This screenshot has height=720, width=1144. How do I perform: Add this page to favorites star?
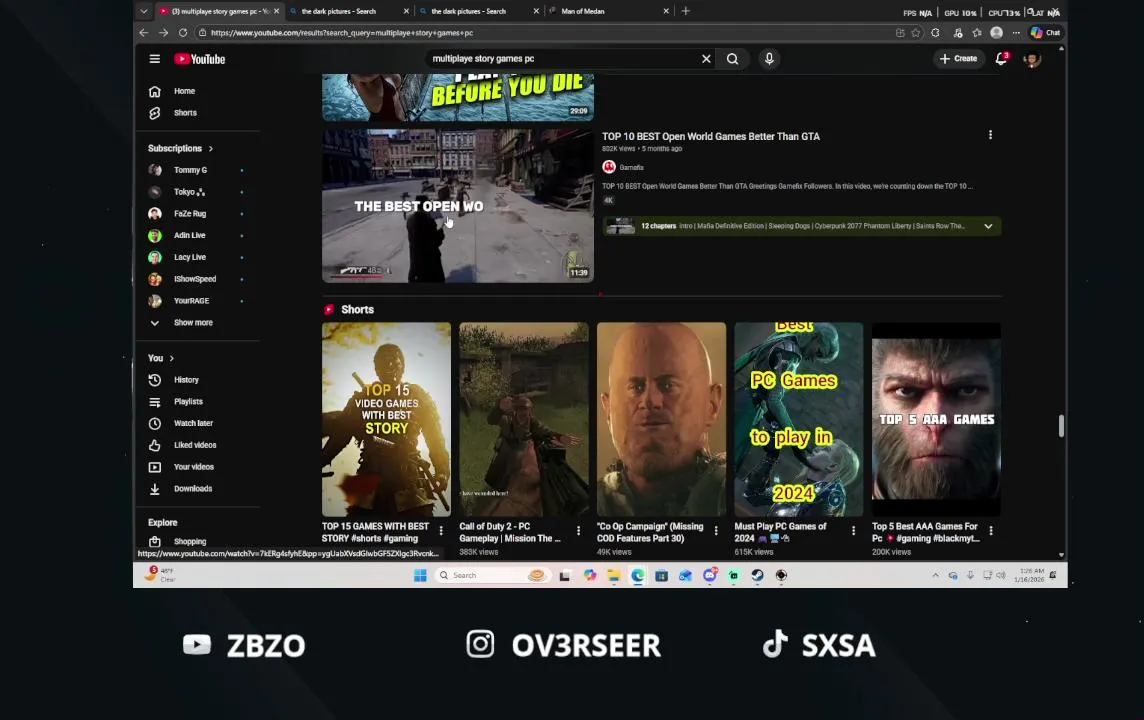click(x=916, y=33)
